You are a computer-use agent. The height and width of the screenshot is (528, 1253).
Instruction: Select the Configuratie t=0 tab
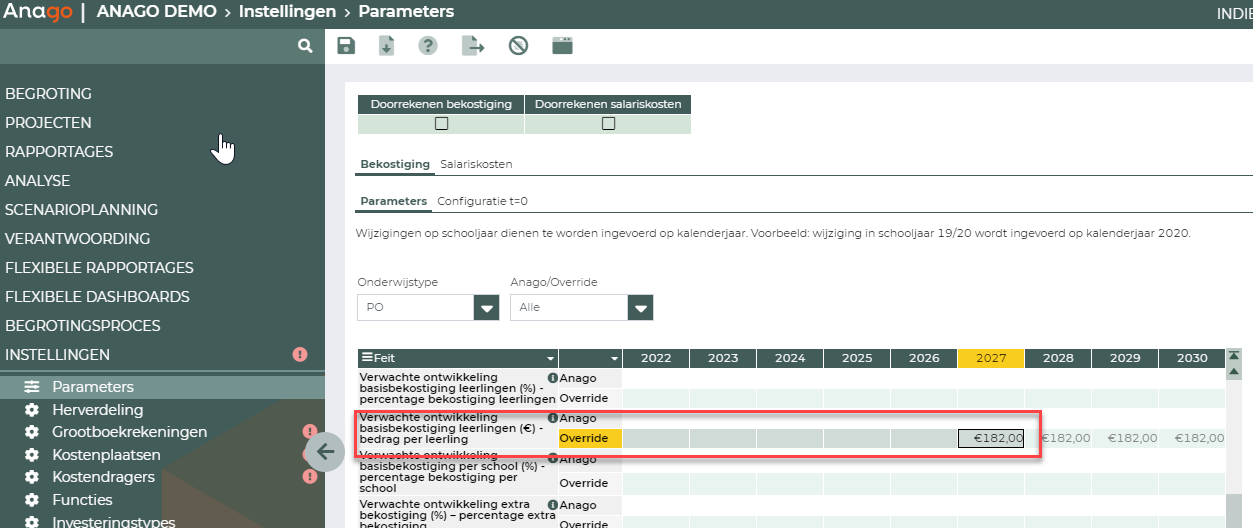click(x=482, y=201)
